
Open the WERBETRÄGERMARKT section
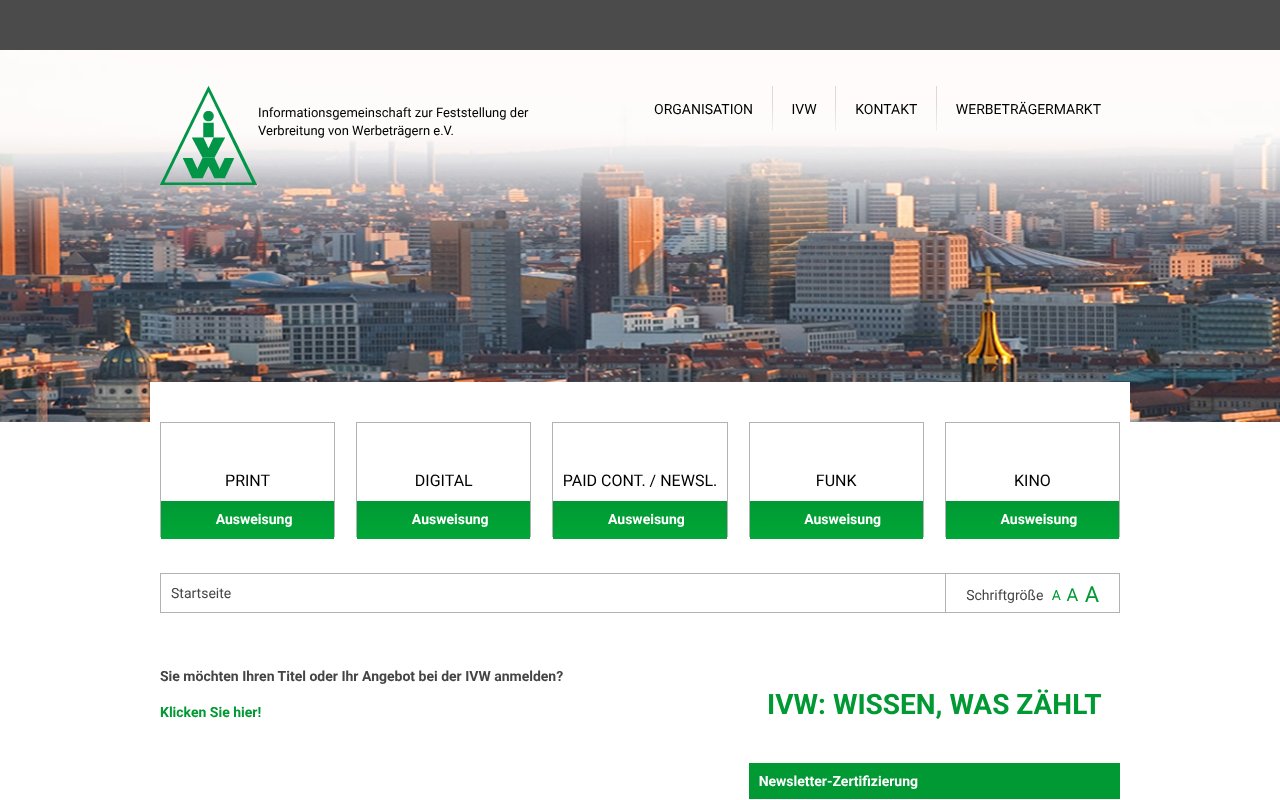pyautogui.click(x=1028, y=109)
